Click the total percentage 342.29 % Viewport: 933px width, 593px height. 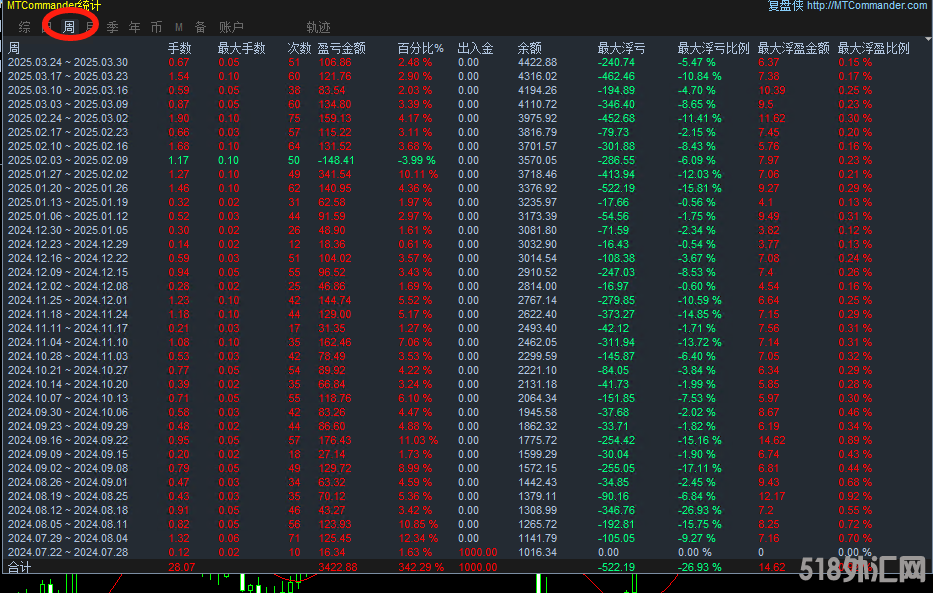tap(421, 567)
